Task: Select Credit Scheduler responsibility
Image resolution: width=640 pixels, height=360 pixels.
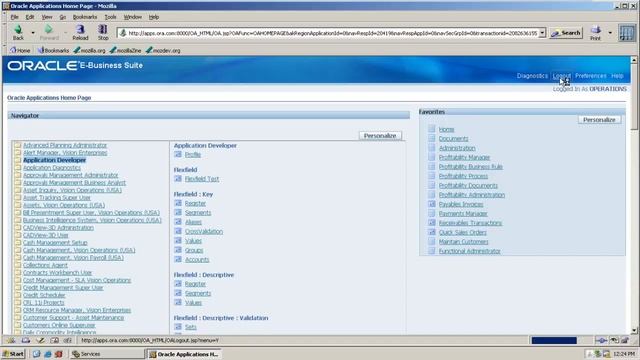Action: tap(44, 295)
